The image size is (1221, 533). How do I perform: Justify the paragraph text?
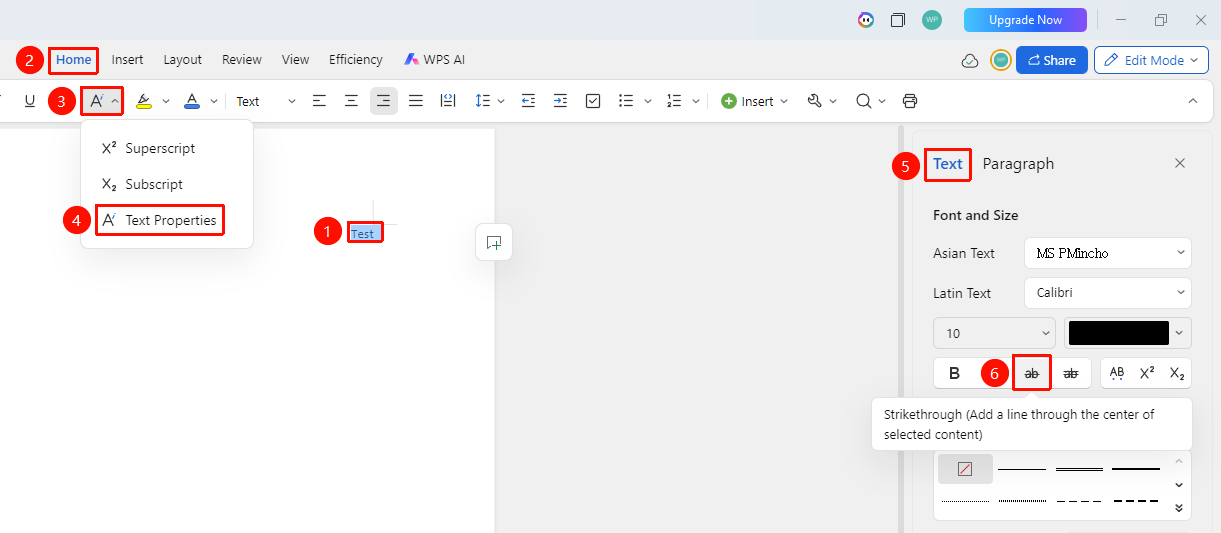(x=416, y=101)
